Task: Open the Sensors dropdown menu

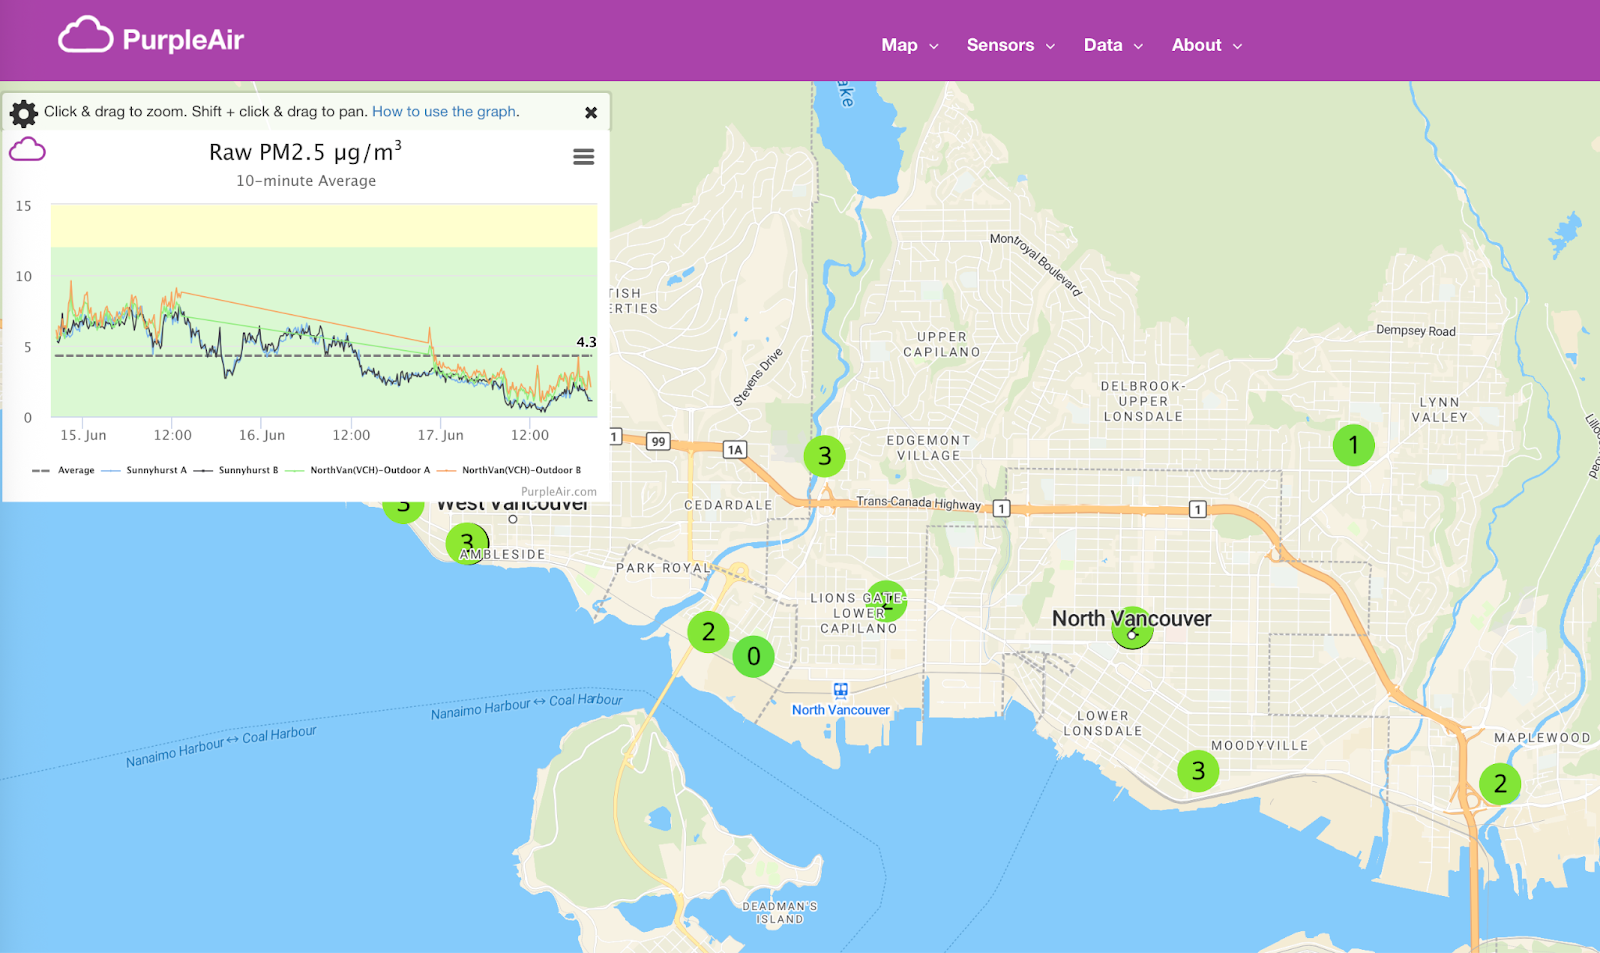Action: pyautogui.click(x=1010, y=45)
